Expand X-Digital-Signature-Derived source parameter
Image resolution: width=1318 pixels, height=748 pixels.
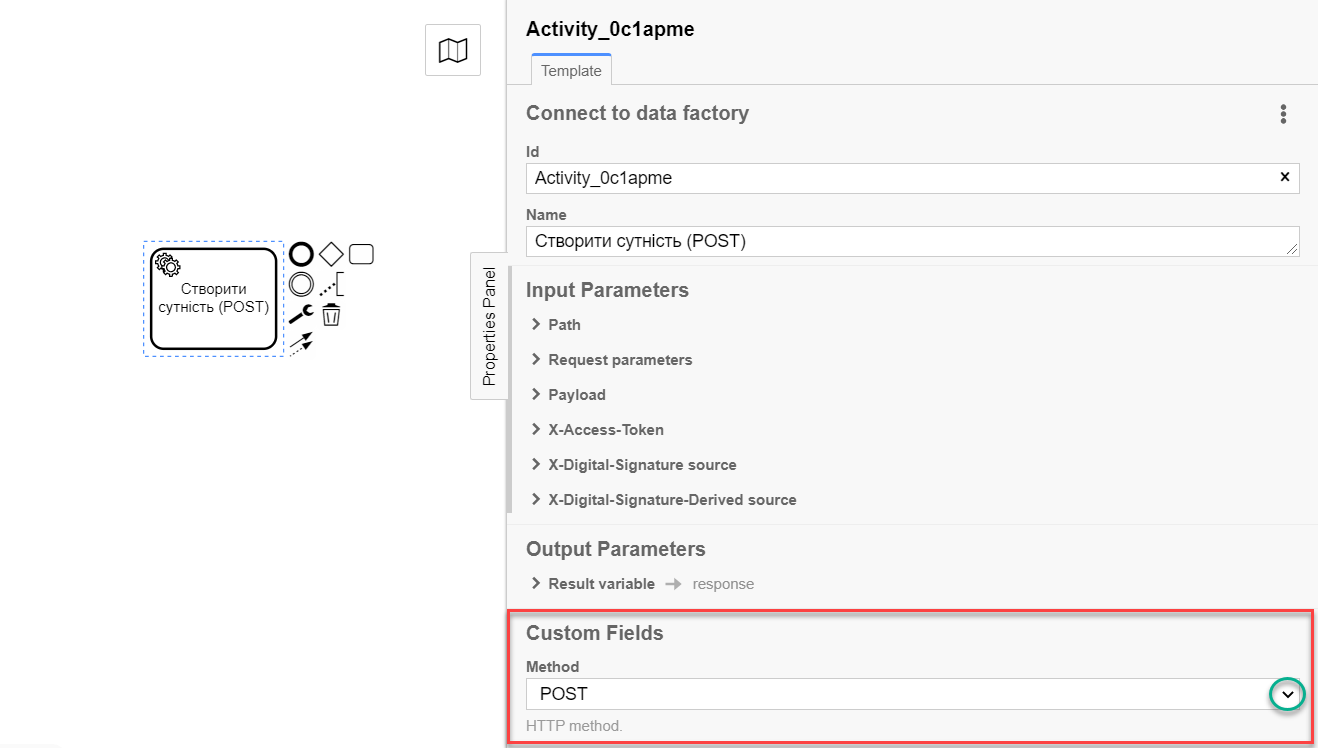(x=663, y=500)
